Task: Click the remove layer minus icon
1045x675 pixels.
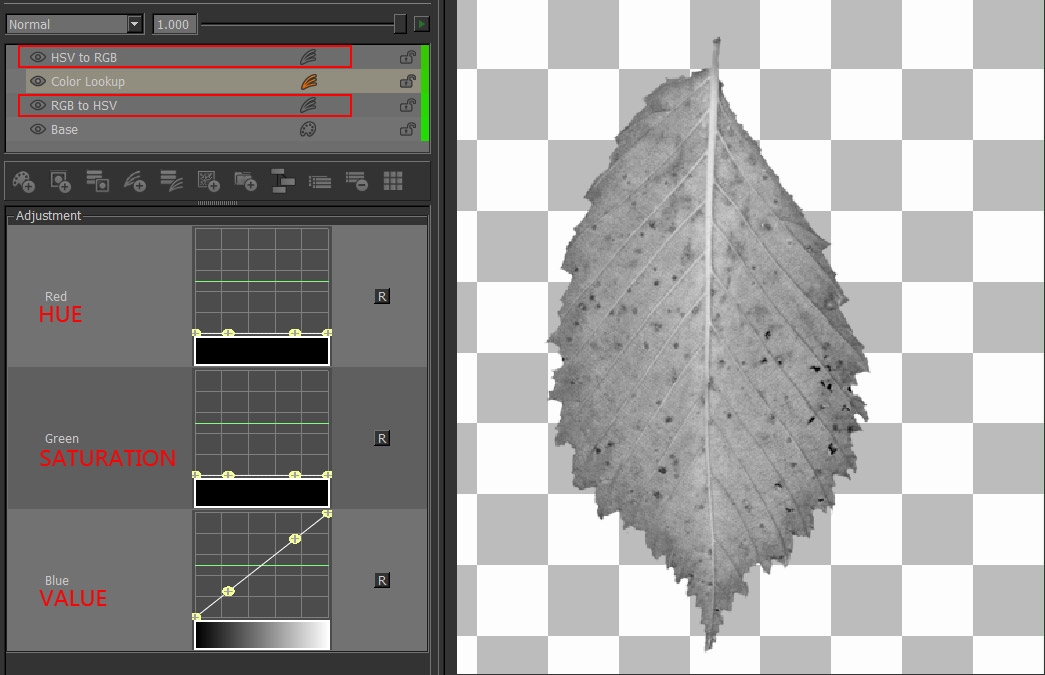Action: pos(356,181)
